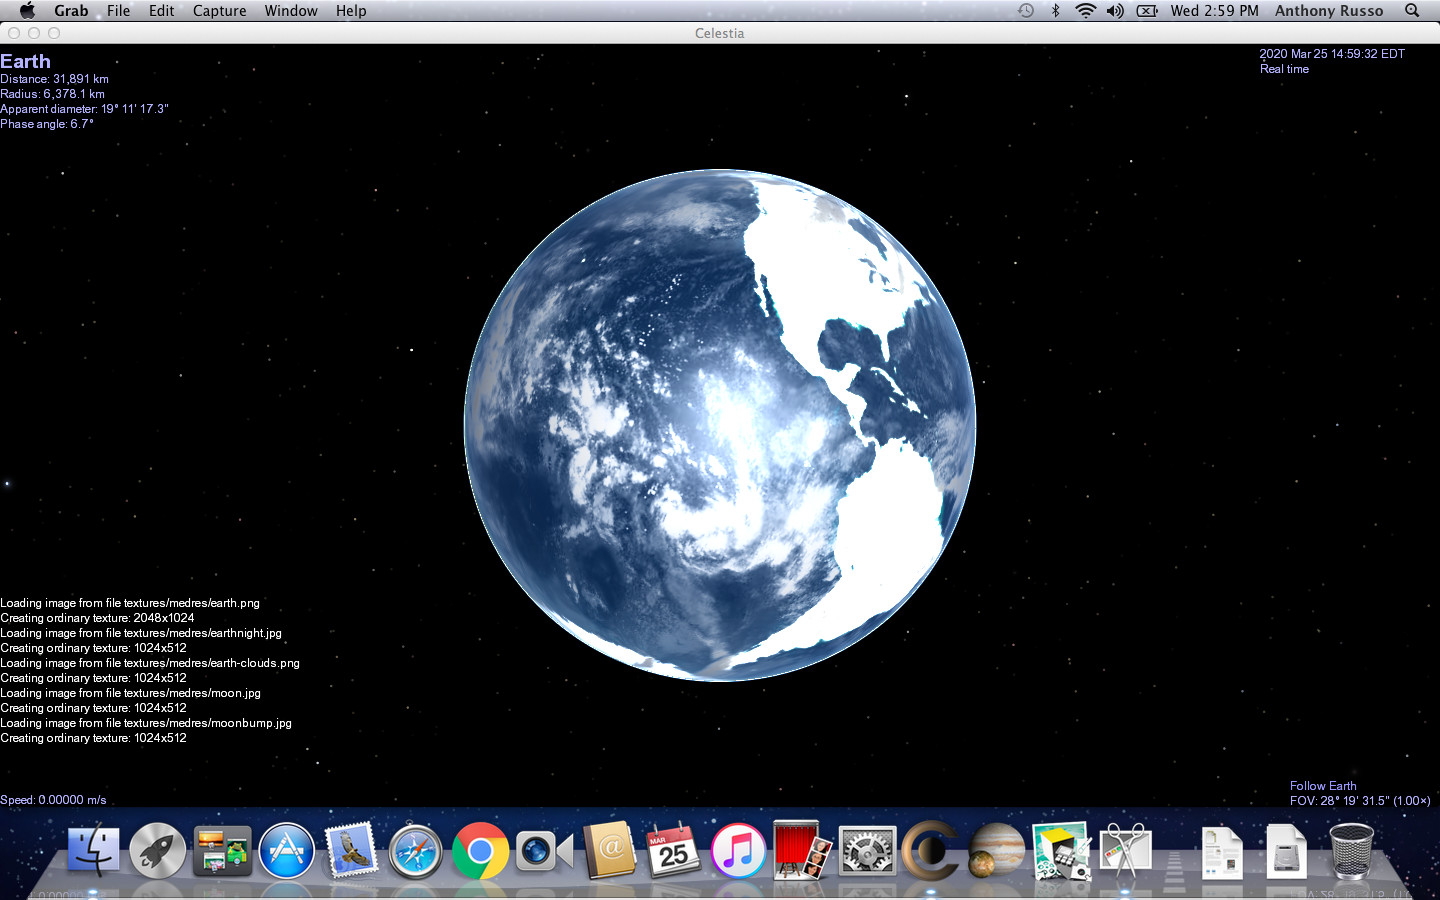Open Photo Booth from the Dock

pos(802,851)
